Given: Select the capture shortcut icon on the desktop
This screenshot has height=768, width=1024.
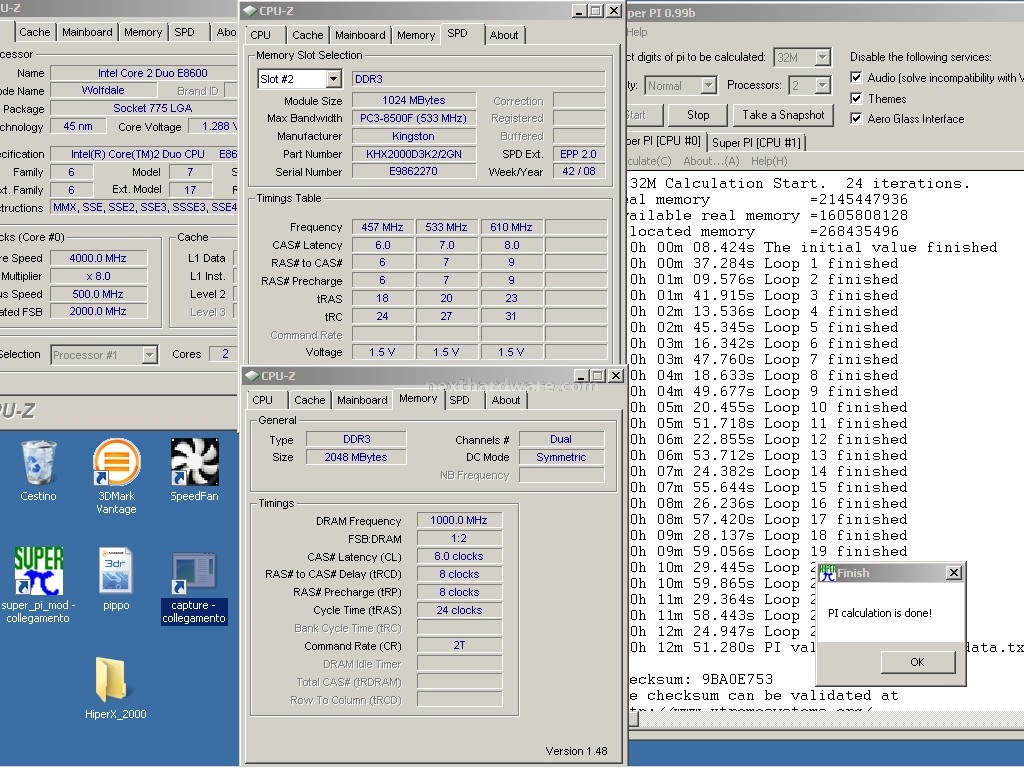Looking at the screenshot, I should (x=194, y=572).
